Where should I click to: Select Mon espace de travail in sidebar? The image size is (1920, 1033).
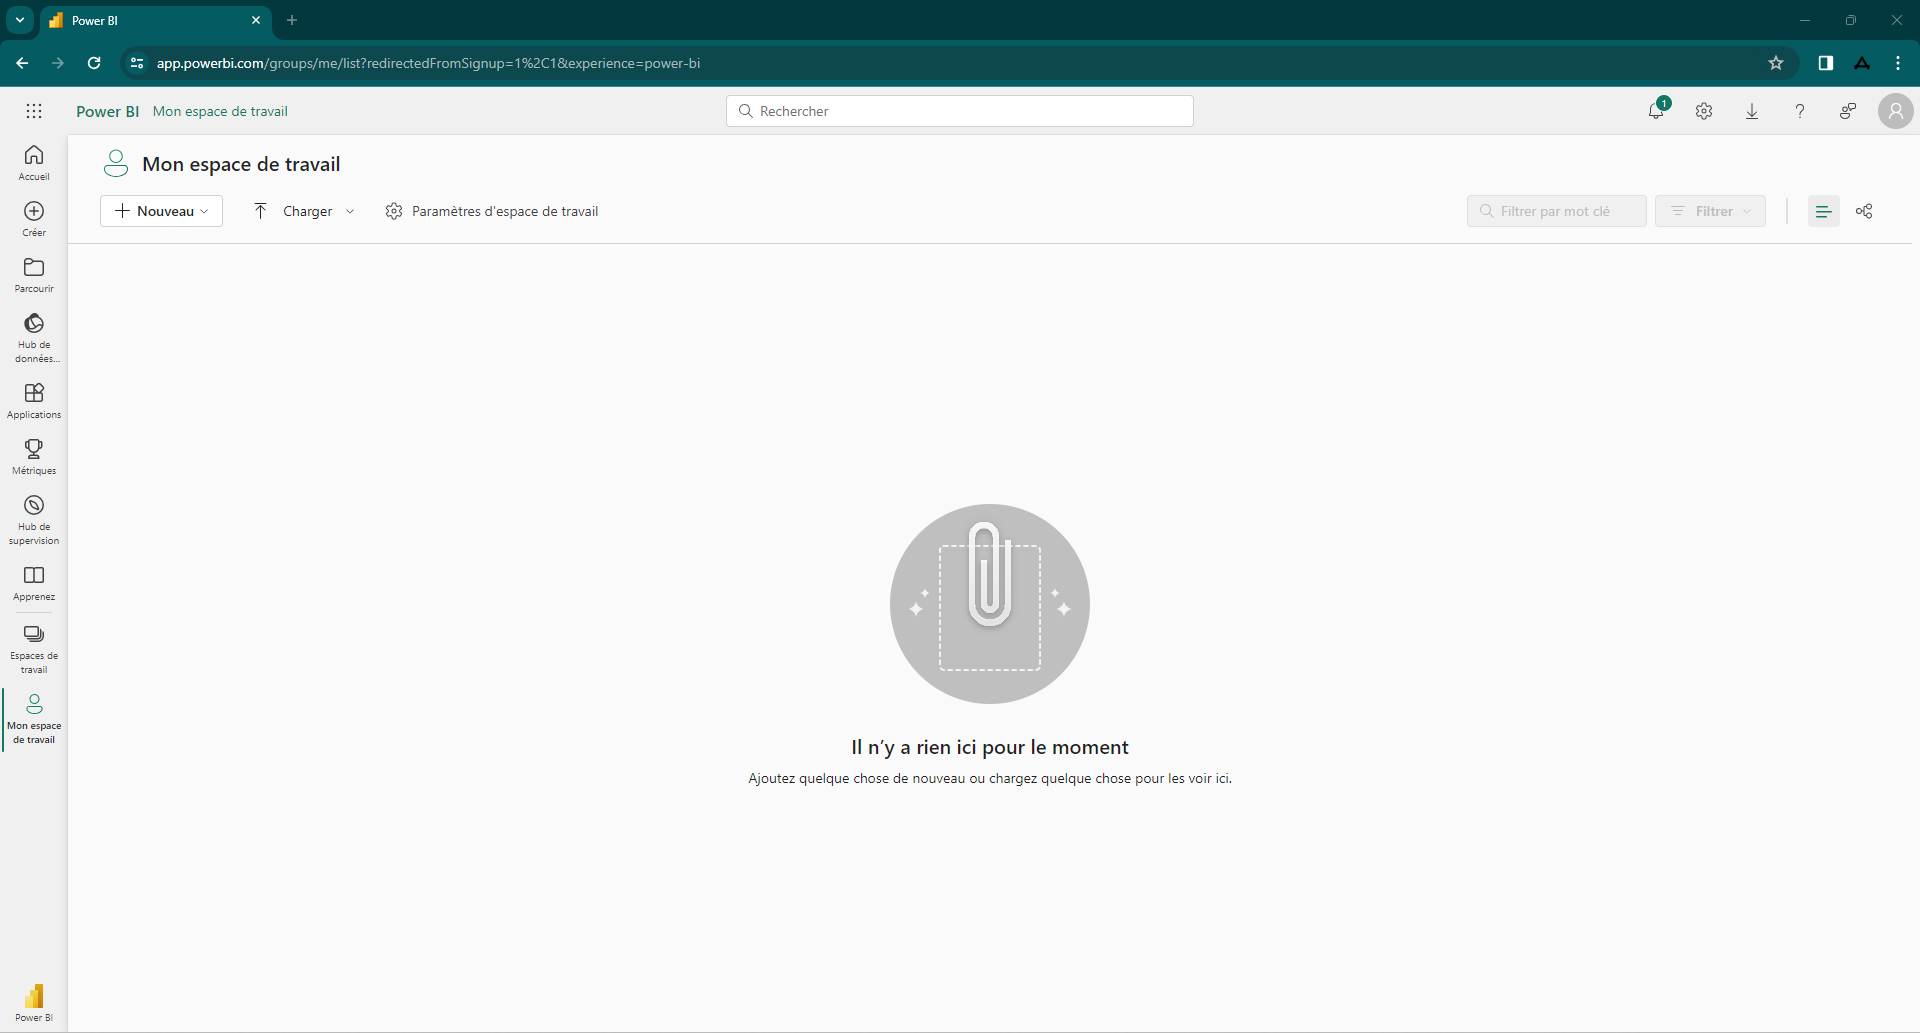(x=34, y=718)
